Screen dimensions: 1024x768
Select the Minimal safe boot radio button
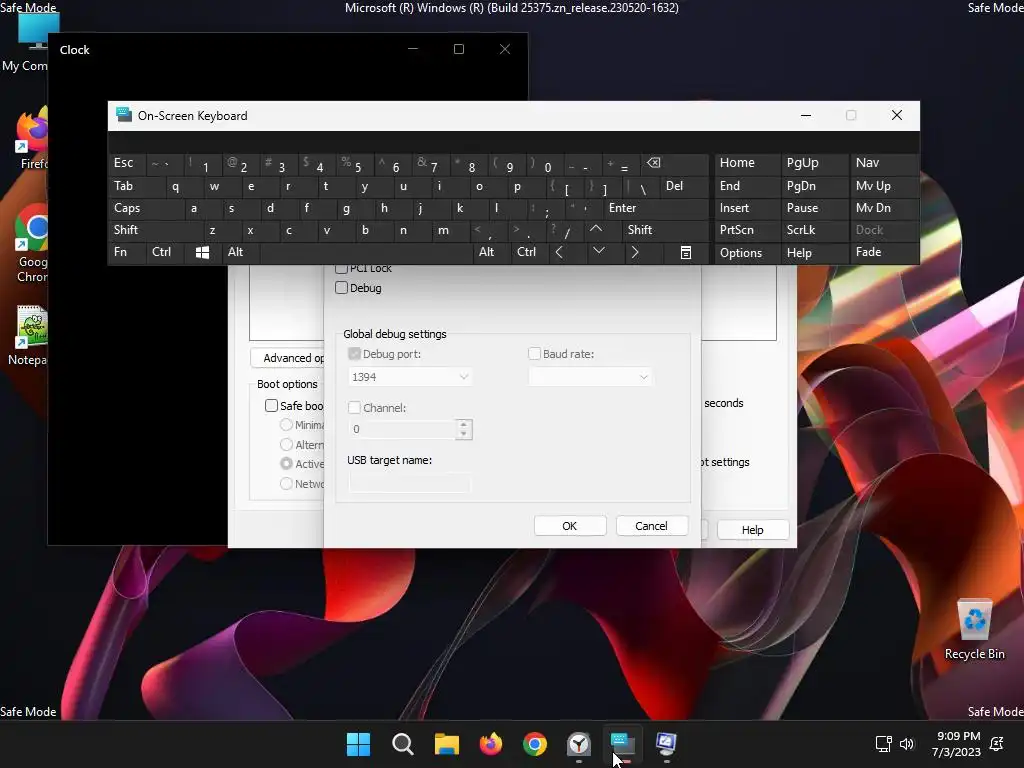tap(286, 425)
